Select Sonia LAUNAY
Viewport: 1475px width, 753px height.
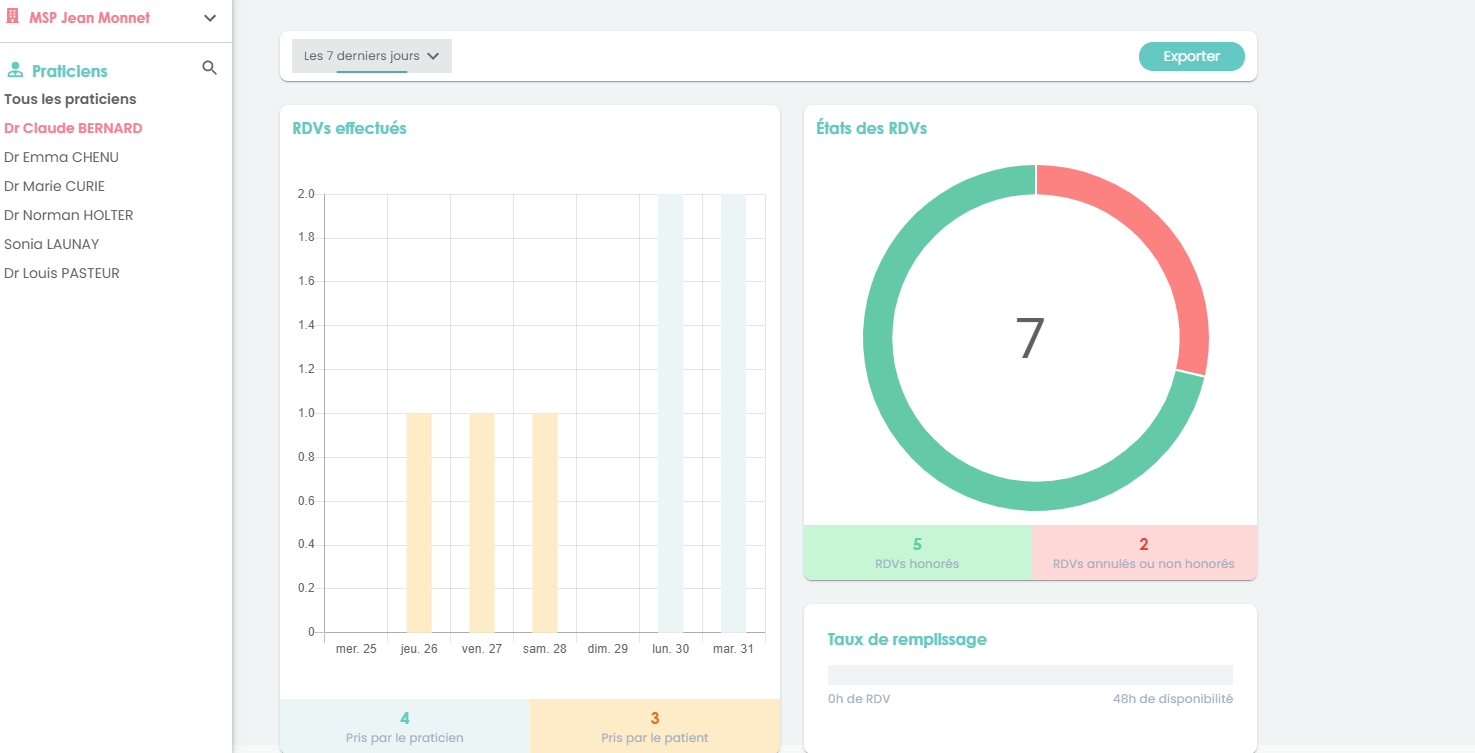51,244
